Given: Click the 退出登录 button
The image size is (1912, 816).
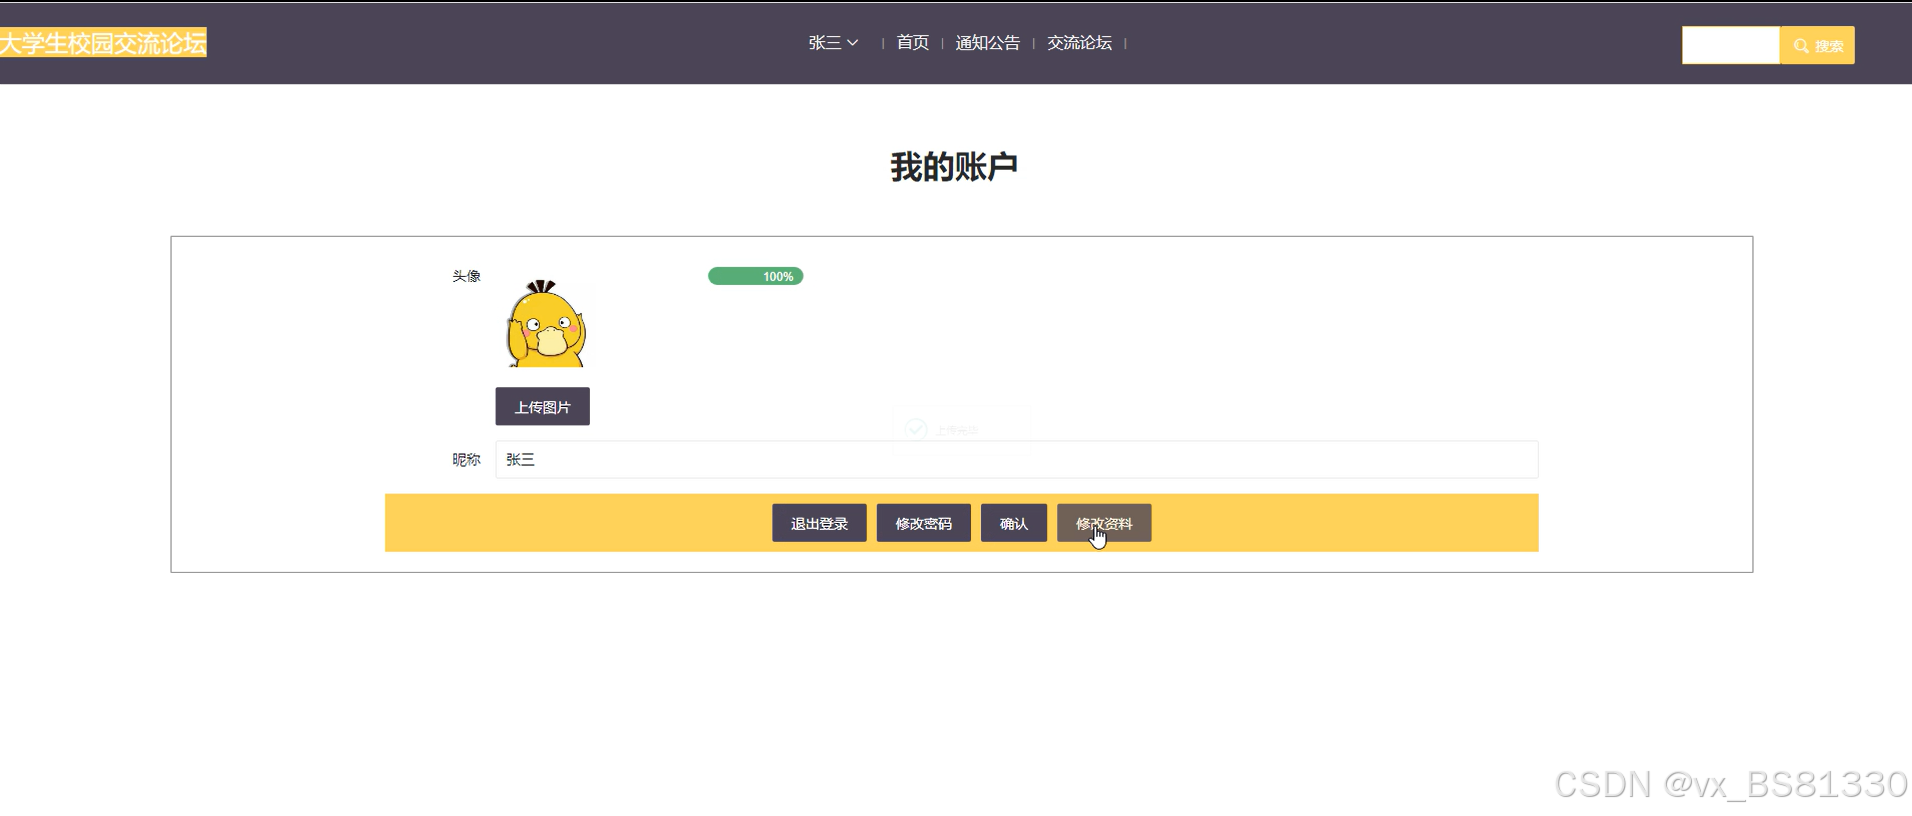Looking at the screenshot, I should coord(819,523).
